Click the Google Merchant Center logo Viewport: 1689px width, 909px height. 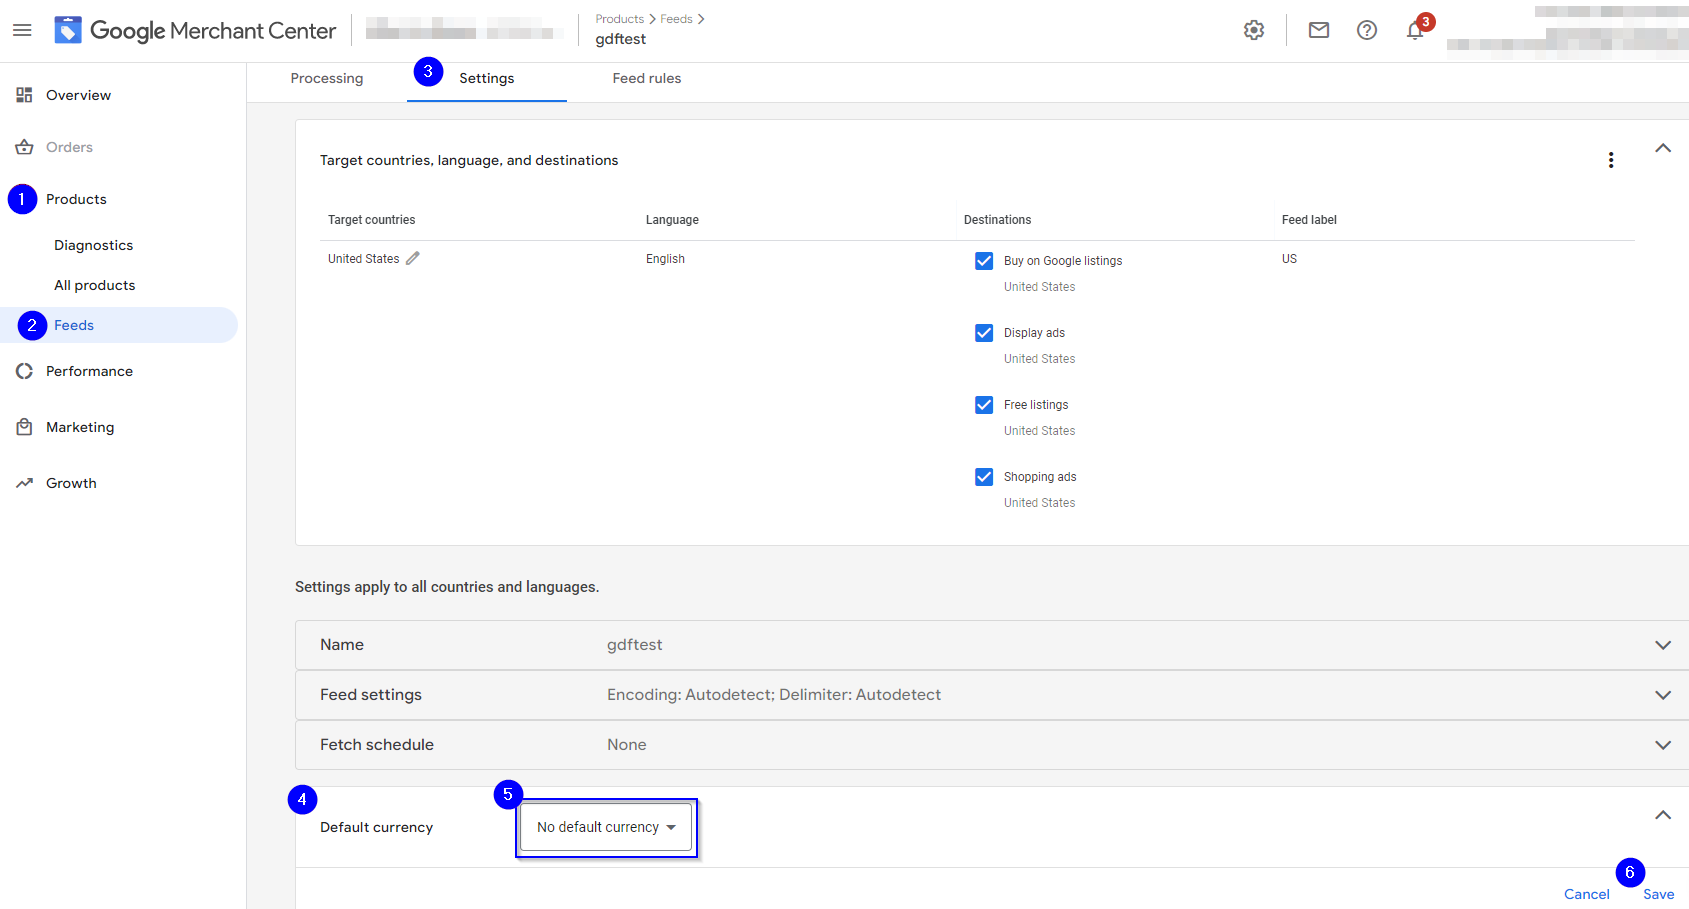[196, 31]
